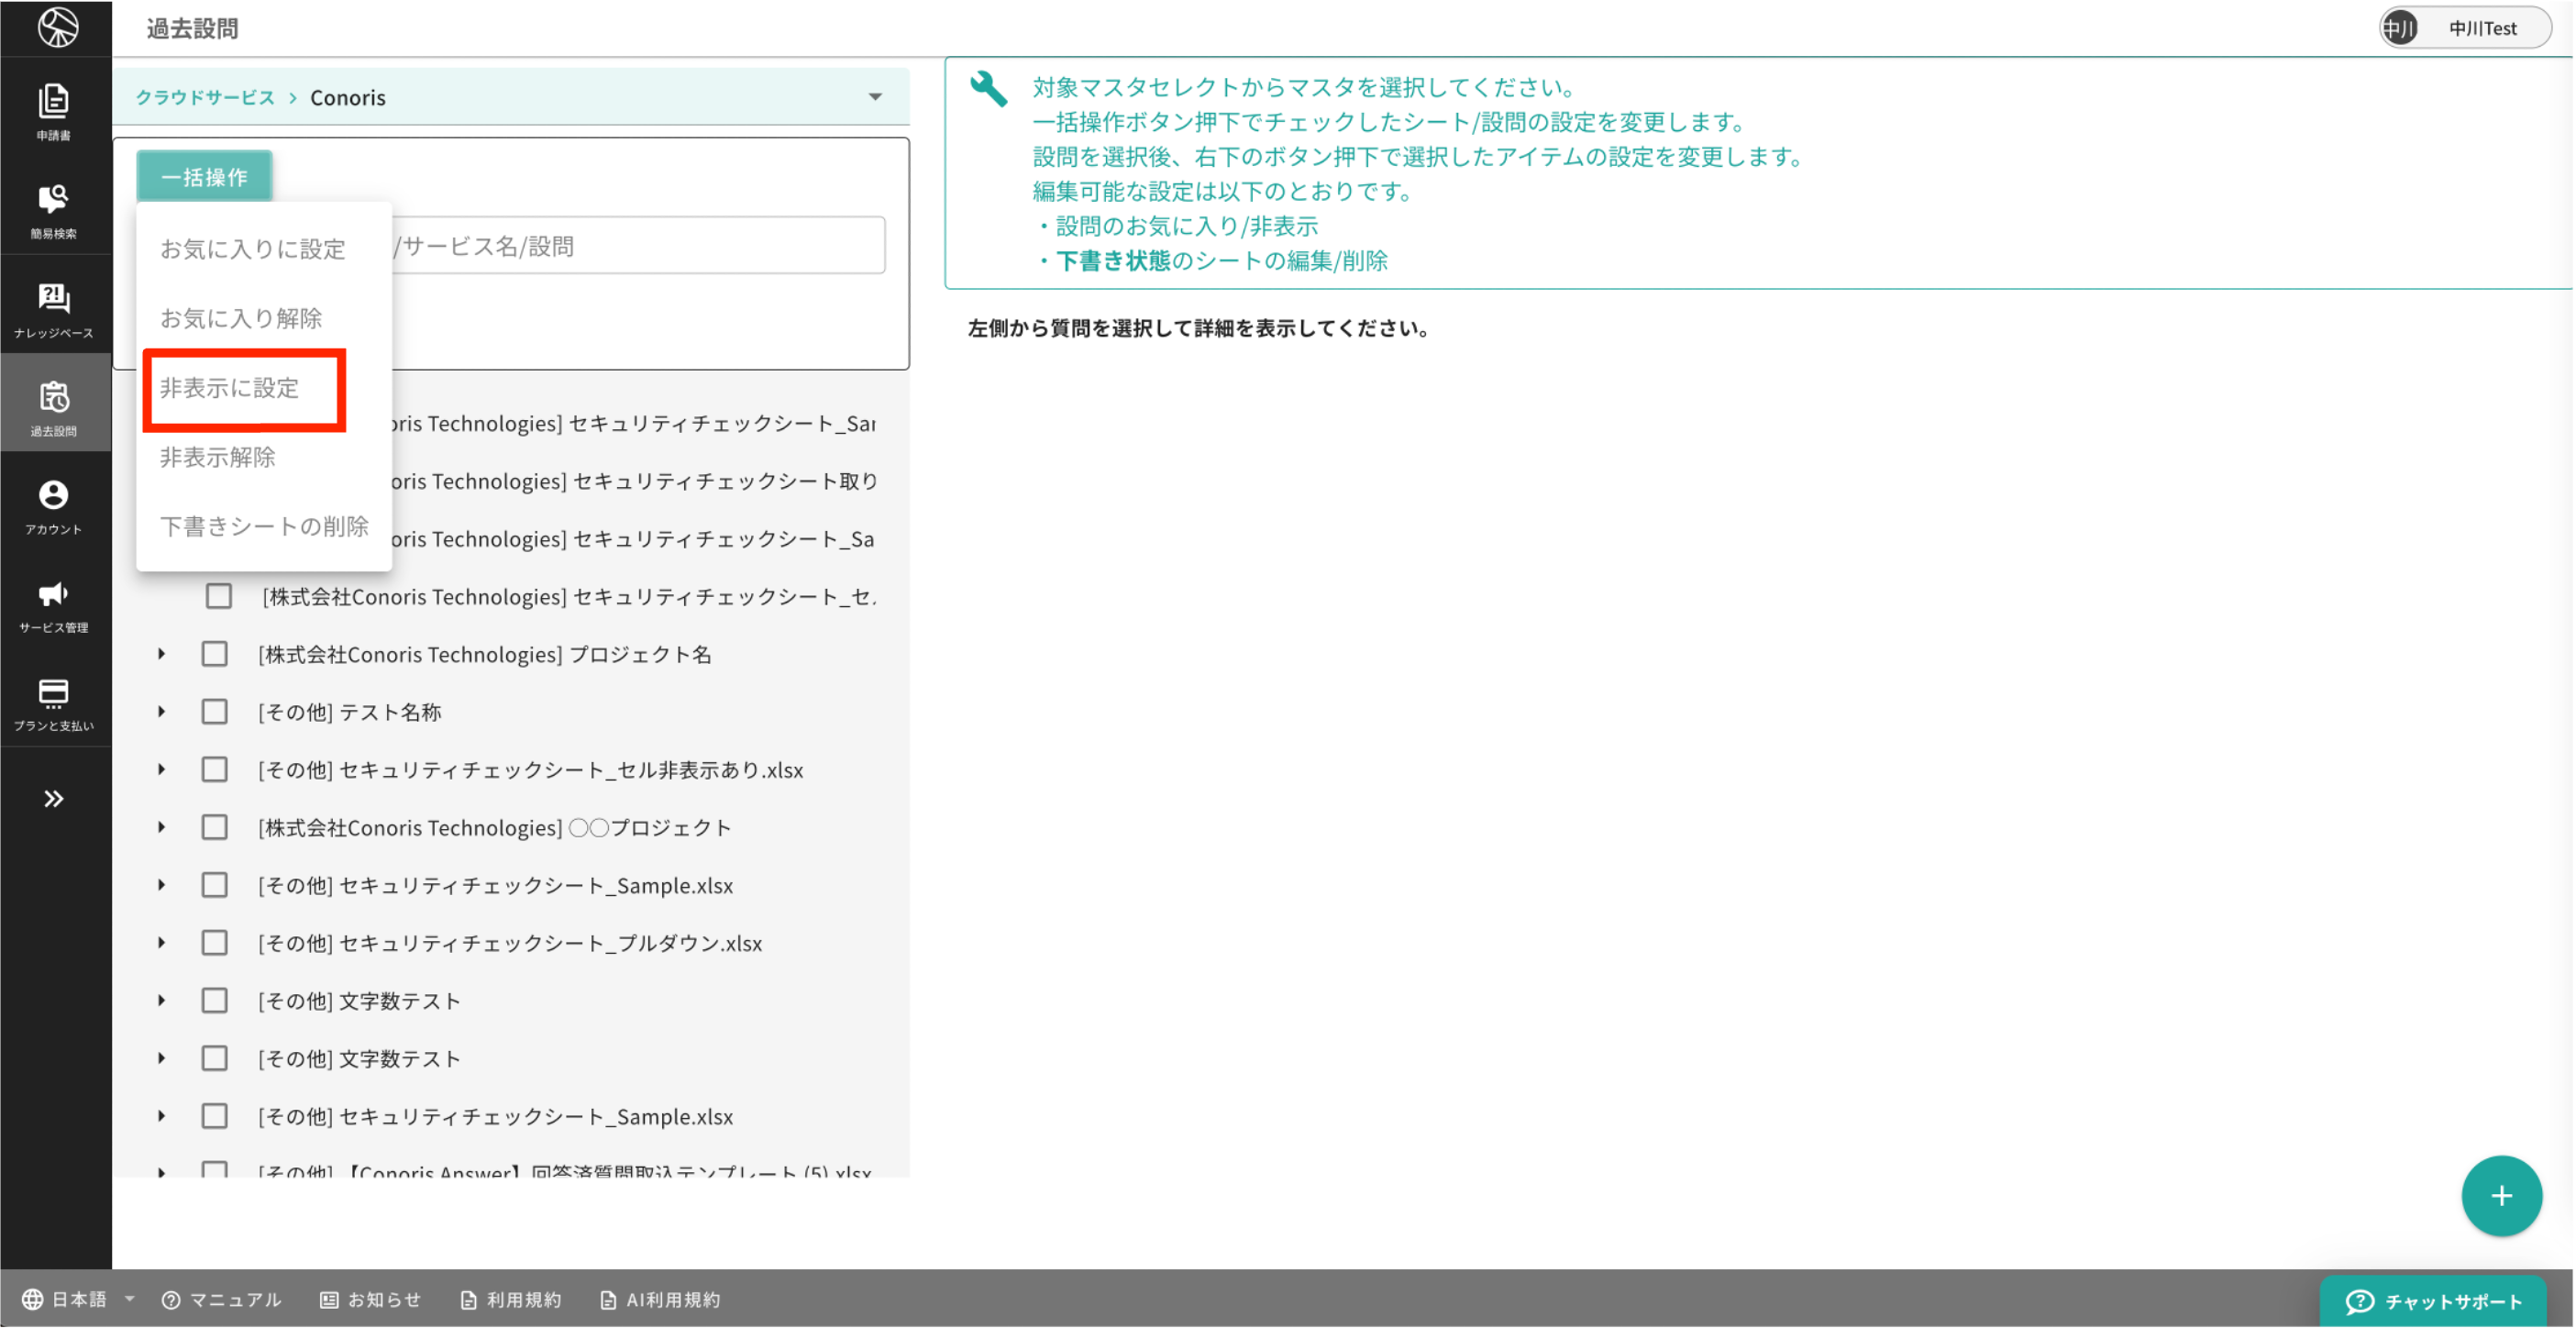Check the box next to プロジェクト名

click(214, 653)
